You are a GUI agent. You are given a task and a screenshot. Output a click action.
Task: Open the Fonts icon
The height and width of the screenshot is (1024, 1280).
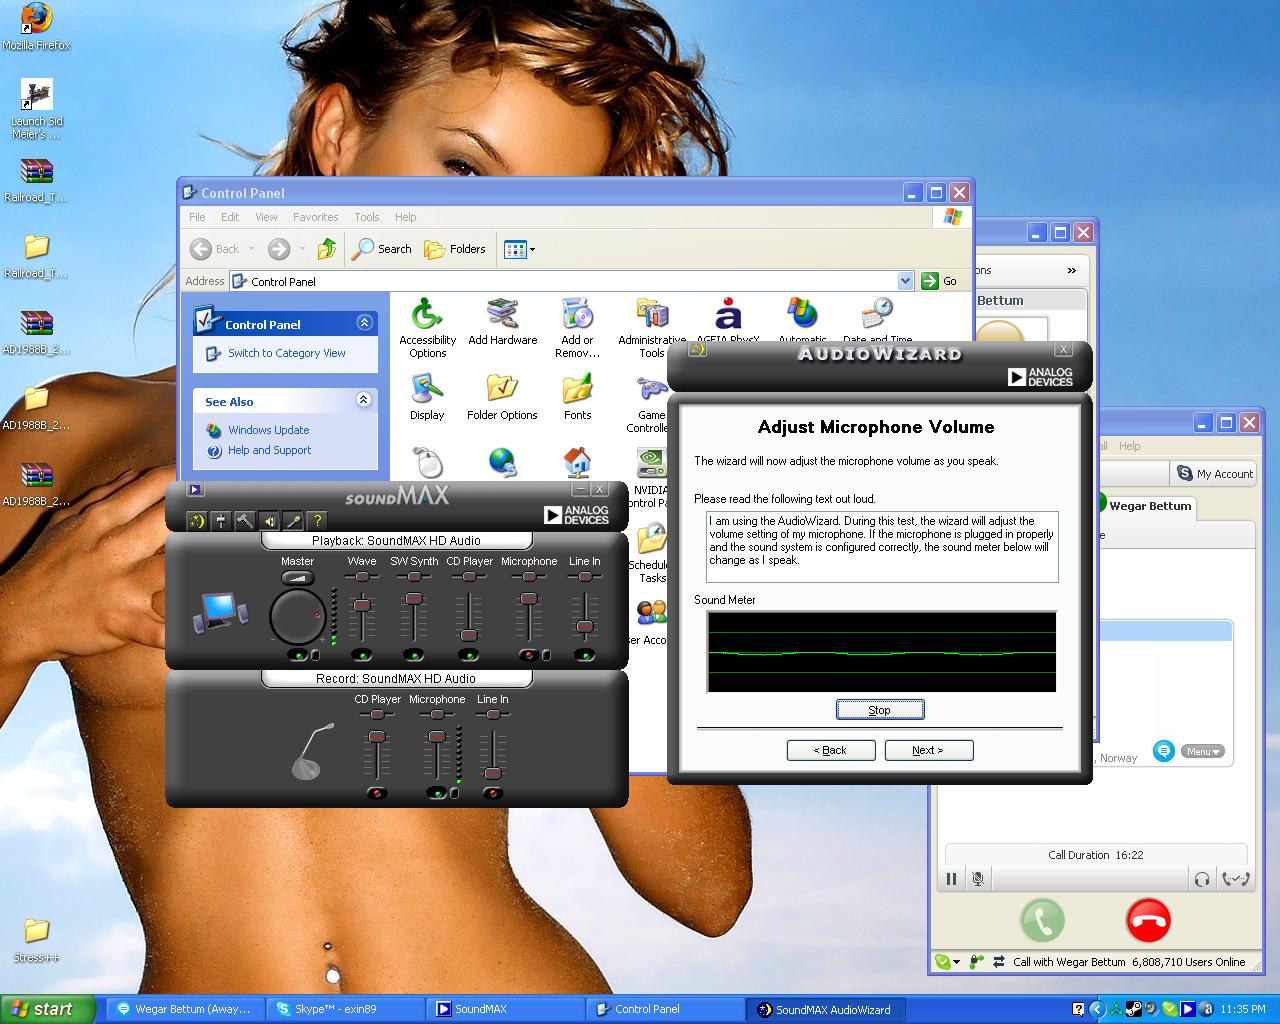(578, 397)
